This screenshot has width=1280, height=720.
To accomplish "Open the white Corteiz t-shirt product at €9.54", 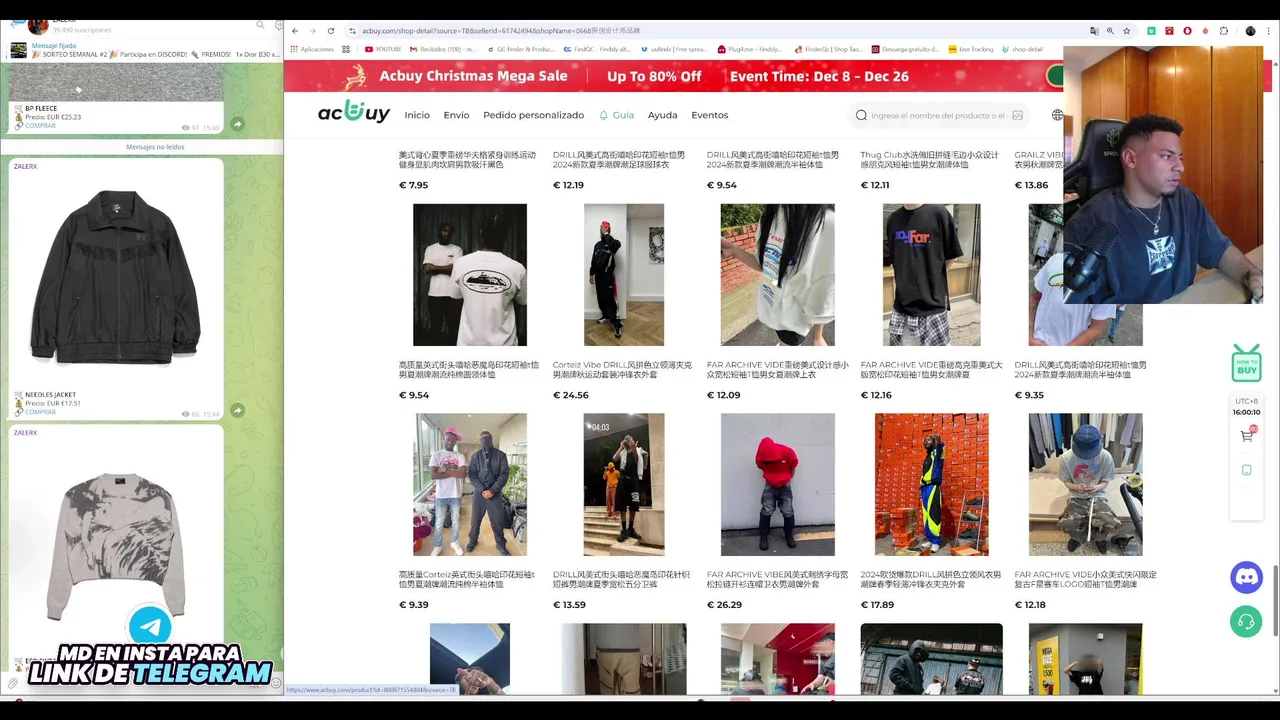I will tap(469, 275).
